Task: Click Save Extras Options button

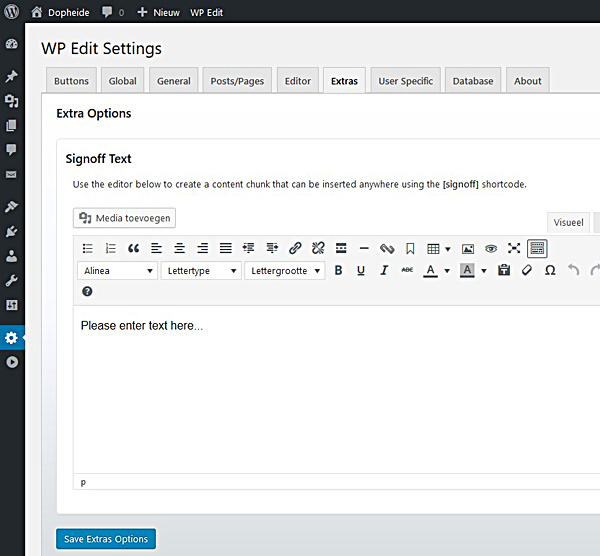Action: click(x=106, y=539)
